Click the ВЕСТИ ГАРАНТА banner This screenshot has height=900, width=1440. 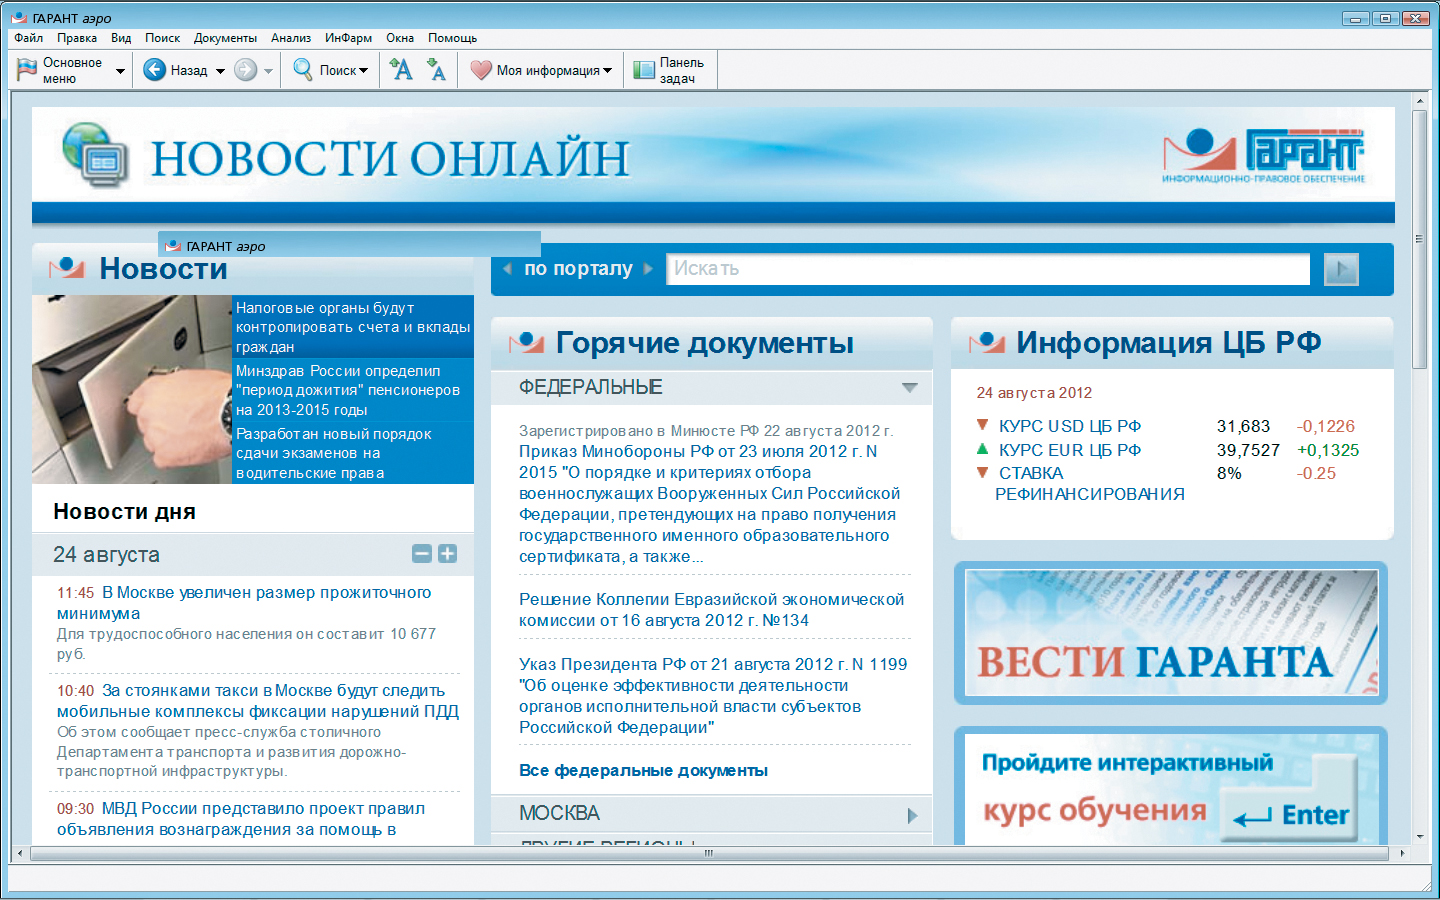pyautogui.click(x=1170, y=633)
